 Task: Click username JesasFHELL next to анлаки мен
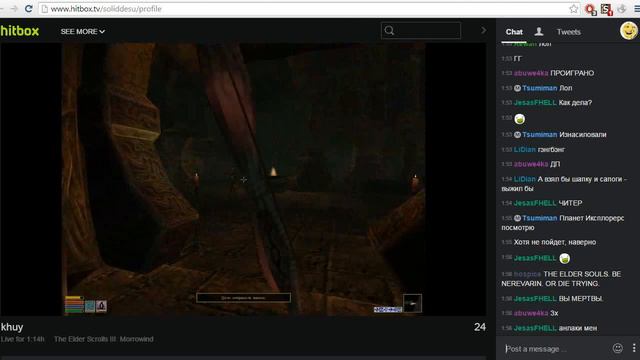click(535, 328)
